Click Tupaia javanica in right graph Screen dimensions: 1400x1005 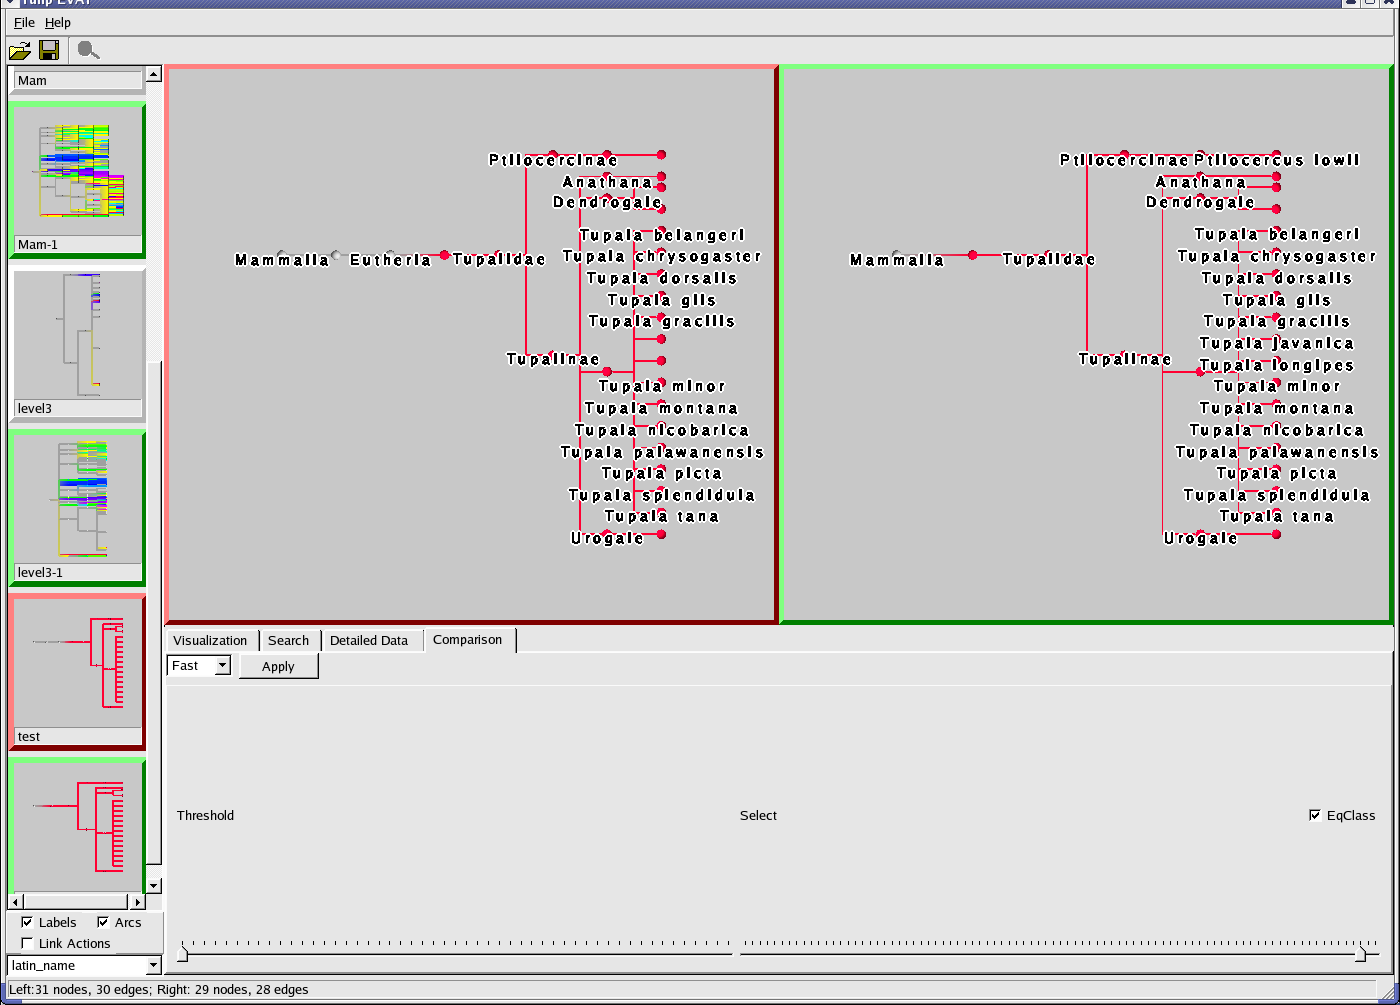tap(1277, 343)
